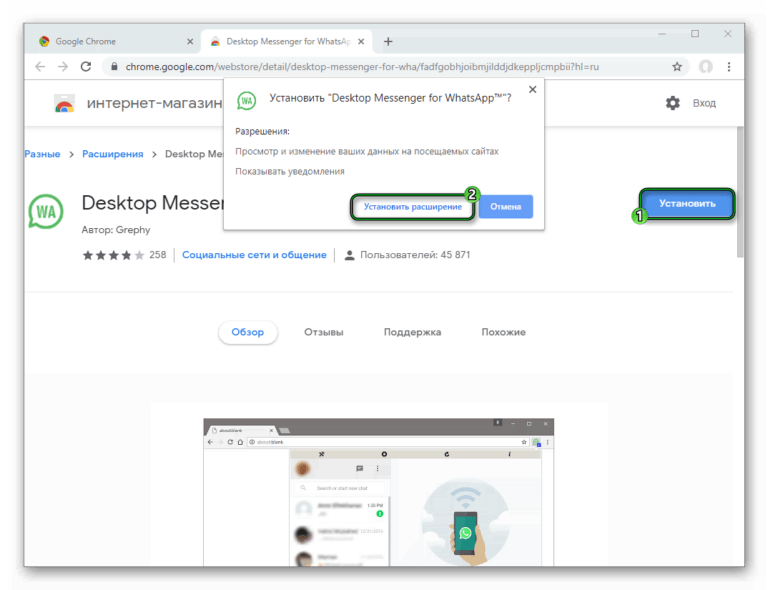
Task: Open Социальные сети и общение category
Action: click(254, 255)
